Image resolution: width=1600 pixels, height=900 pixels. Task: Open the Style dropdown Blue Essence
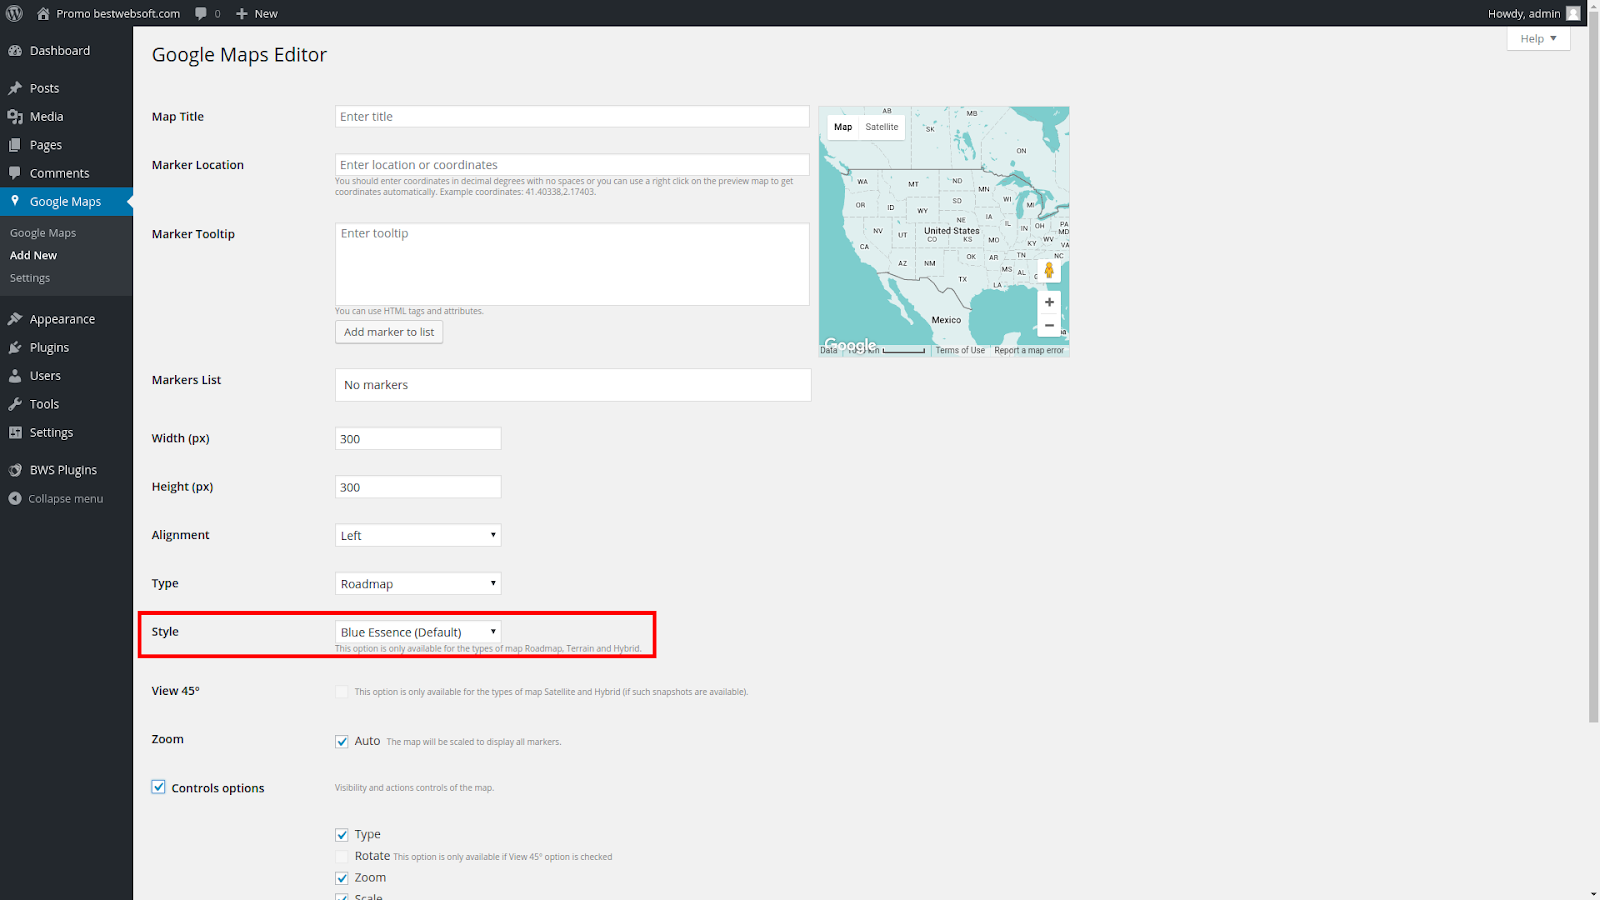pos(418,632)
